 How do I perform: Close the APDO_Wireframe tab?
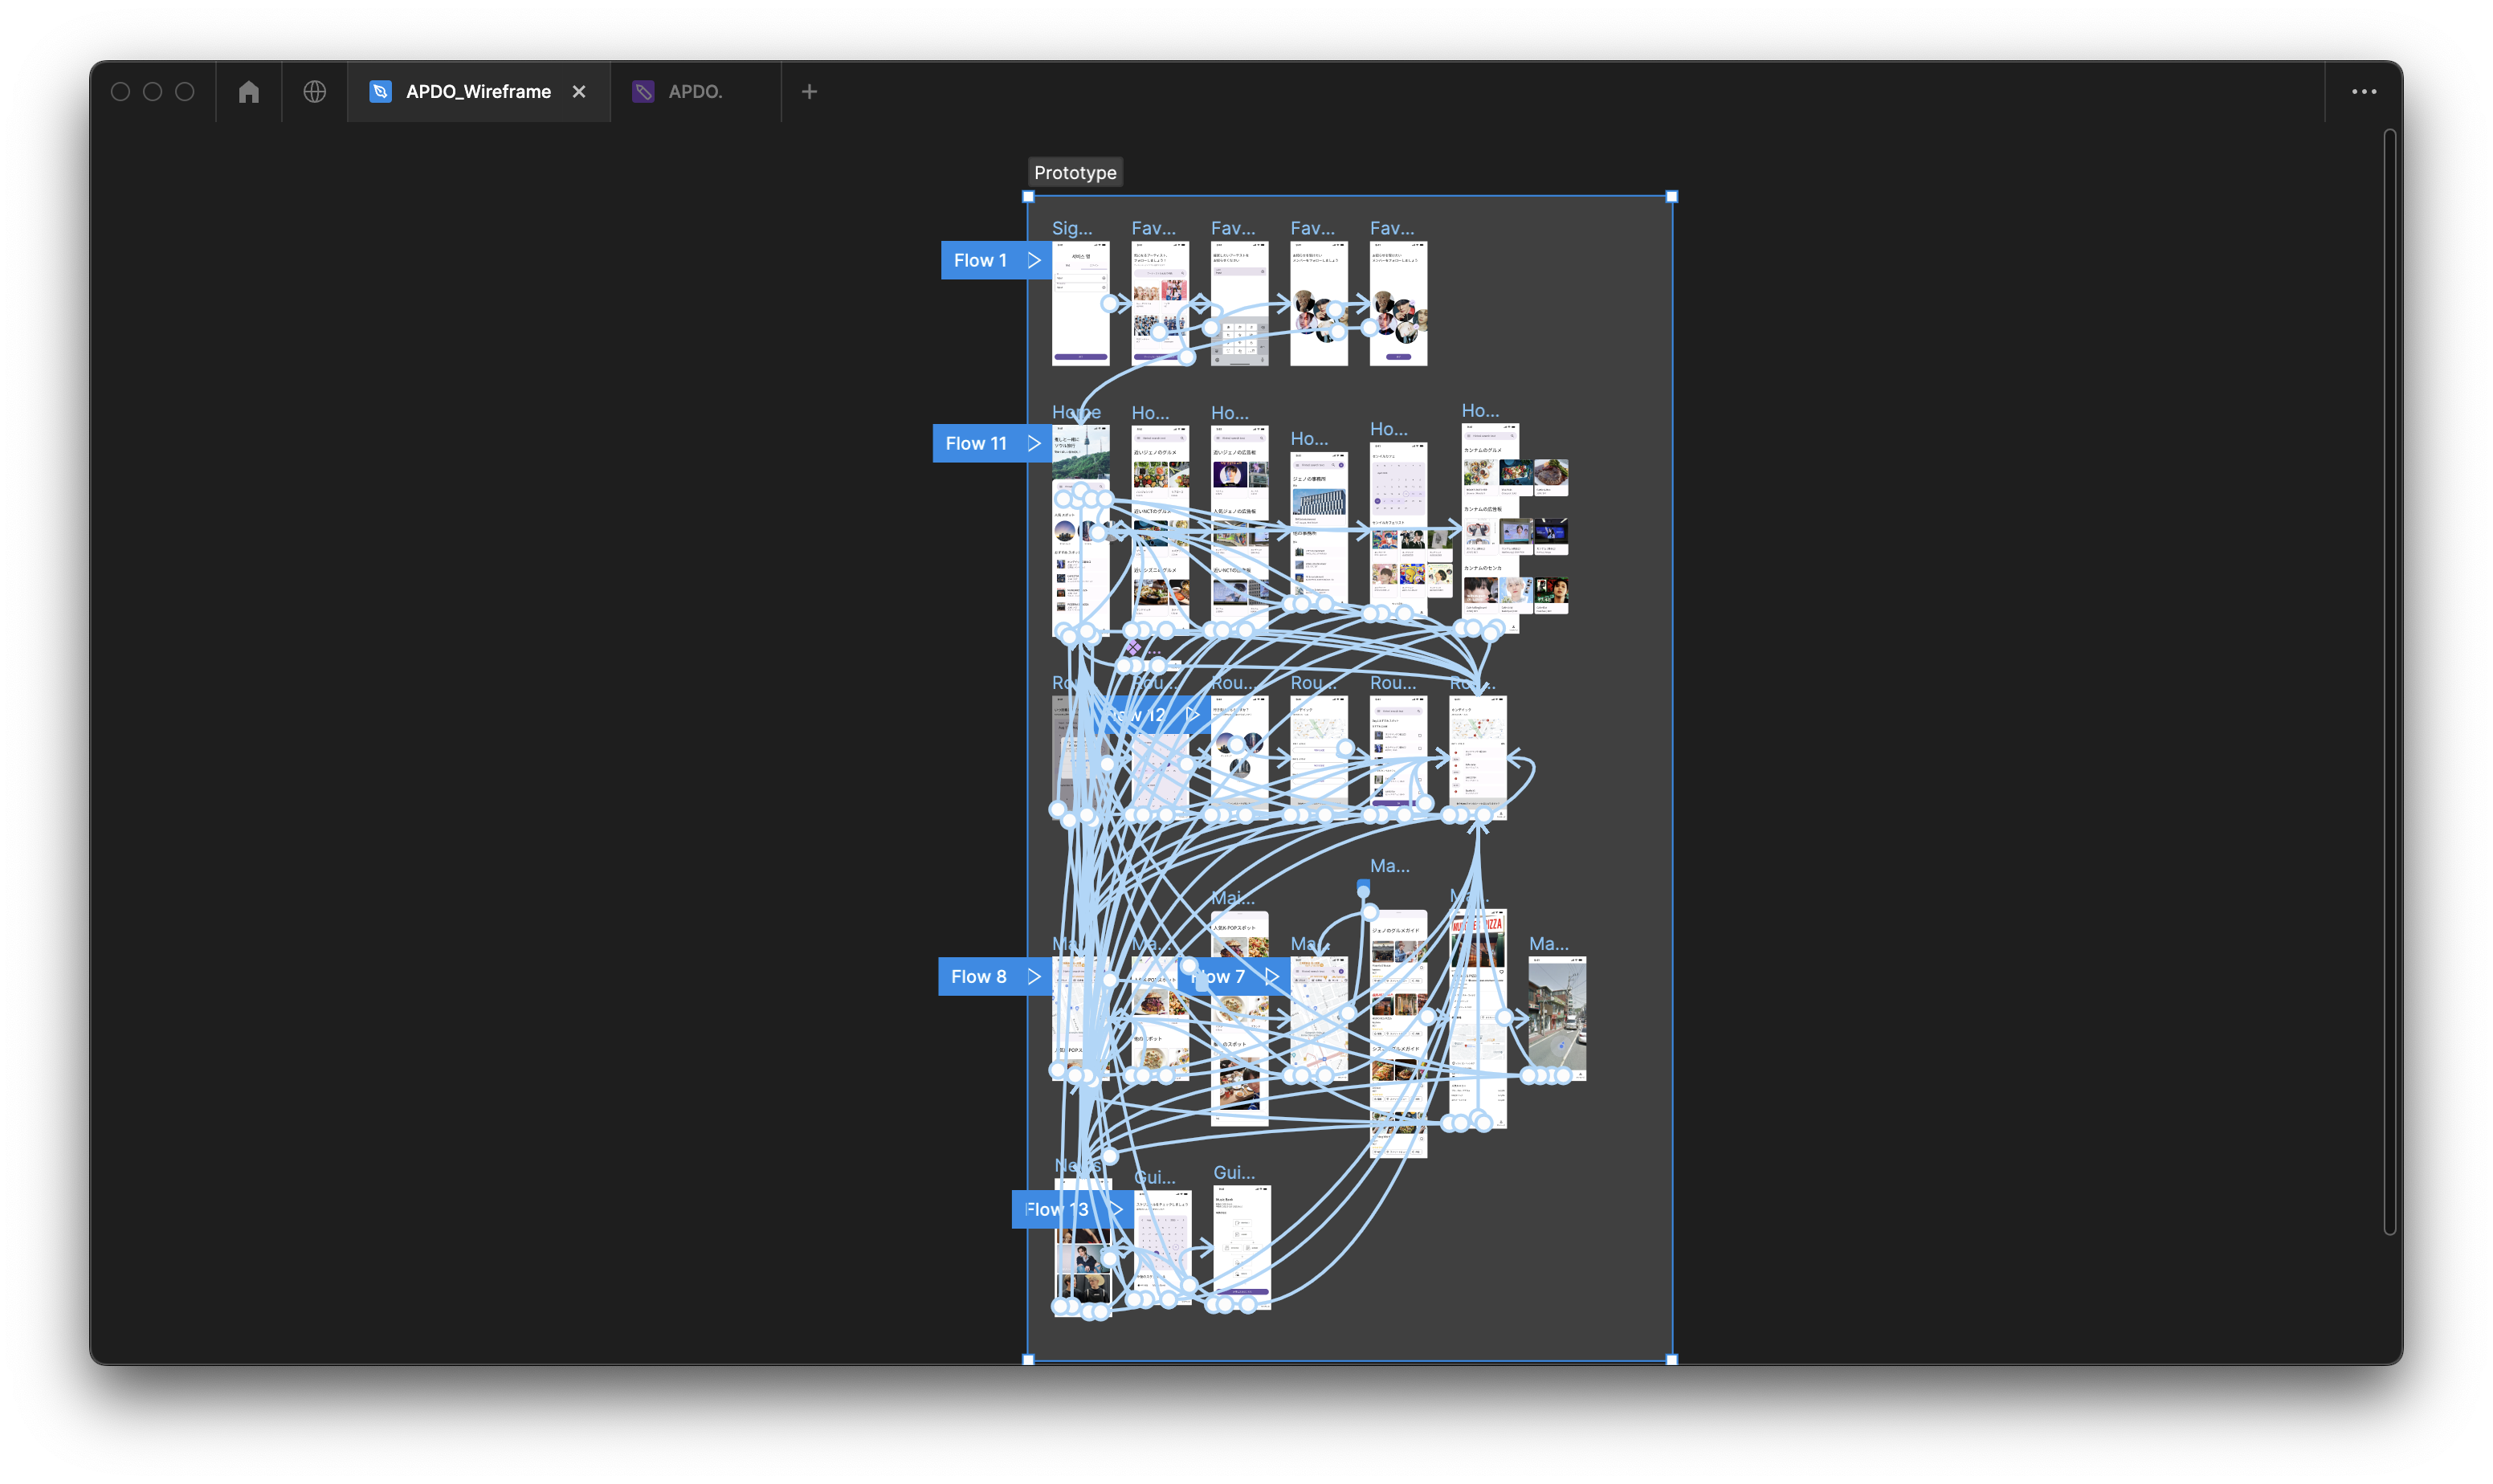579,92
